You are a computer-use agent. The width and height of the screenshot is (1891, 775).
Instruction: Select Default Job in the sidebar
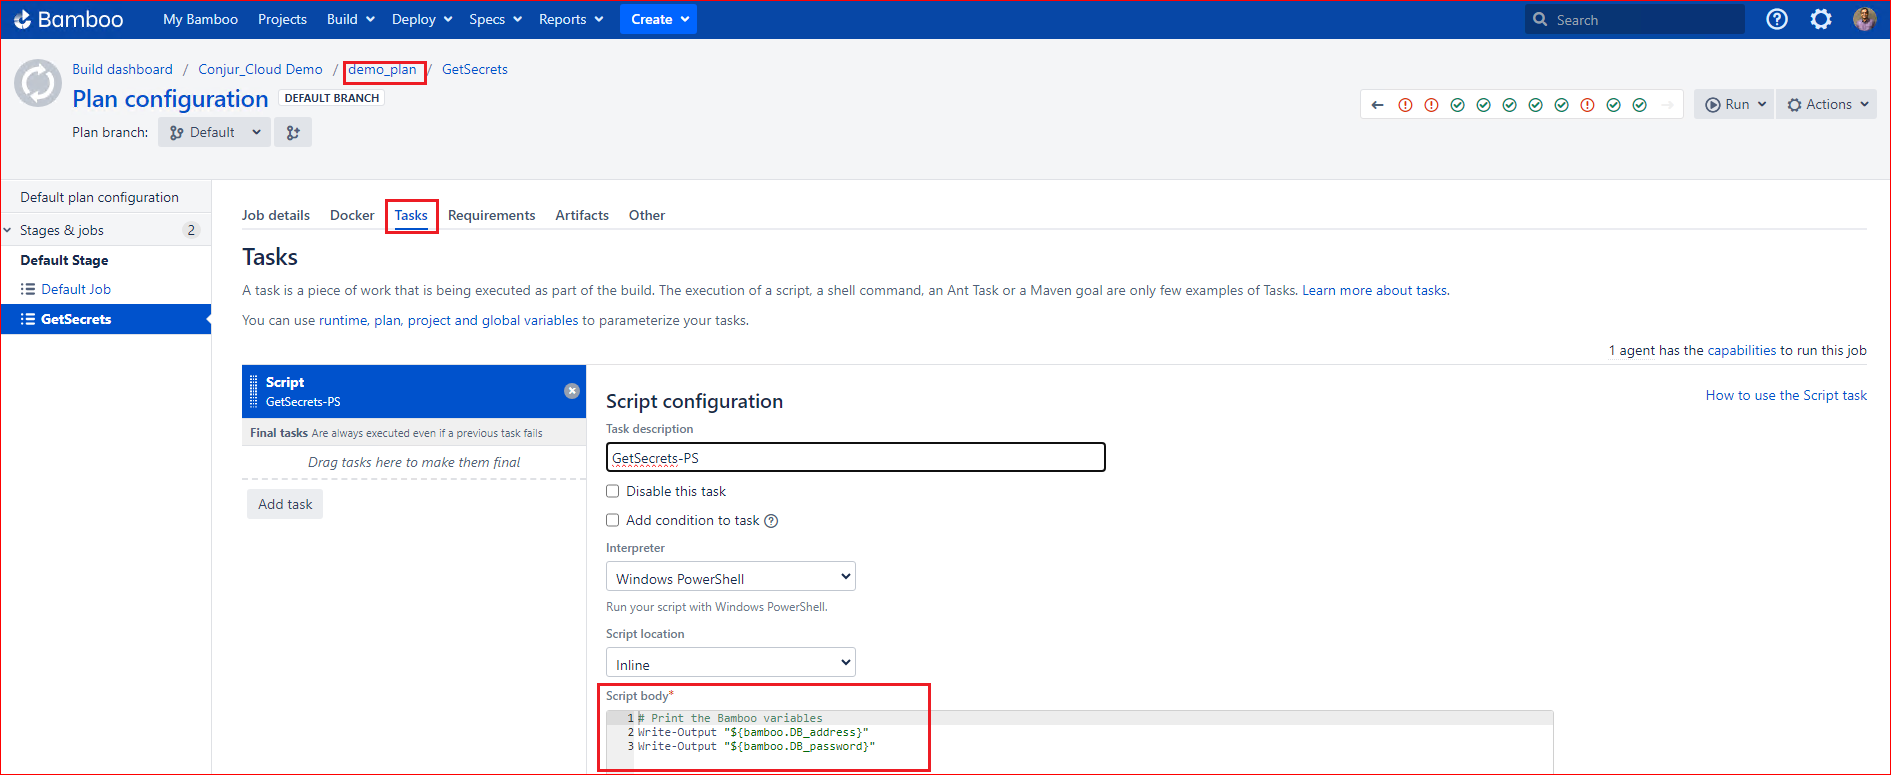click(x=76, y=289)
